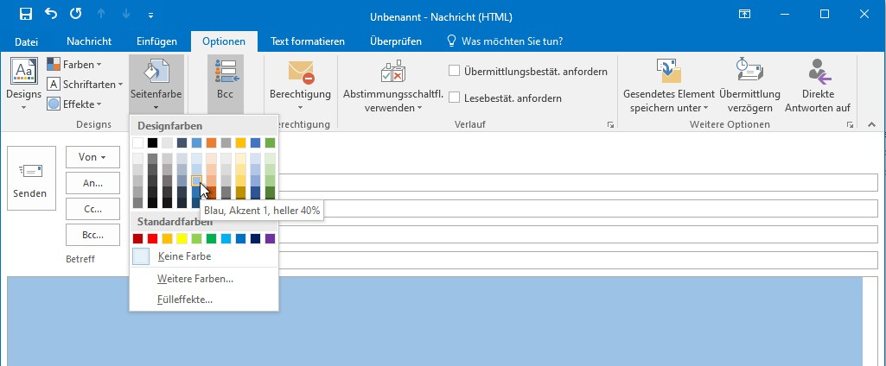This screenshot has height=366, width=886.
Task: Open the Berechtigung envelope icon
Action: coord(301,72)
